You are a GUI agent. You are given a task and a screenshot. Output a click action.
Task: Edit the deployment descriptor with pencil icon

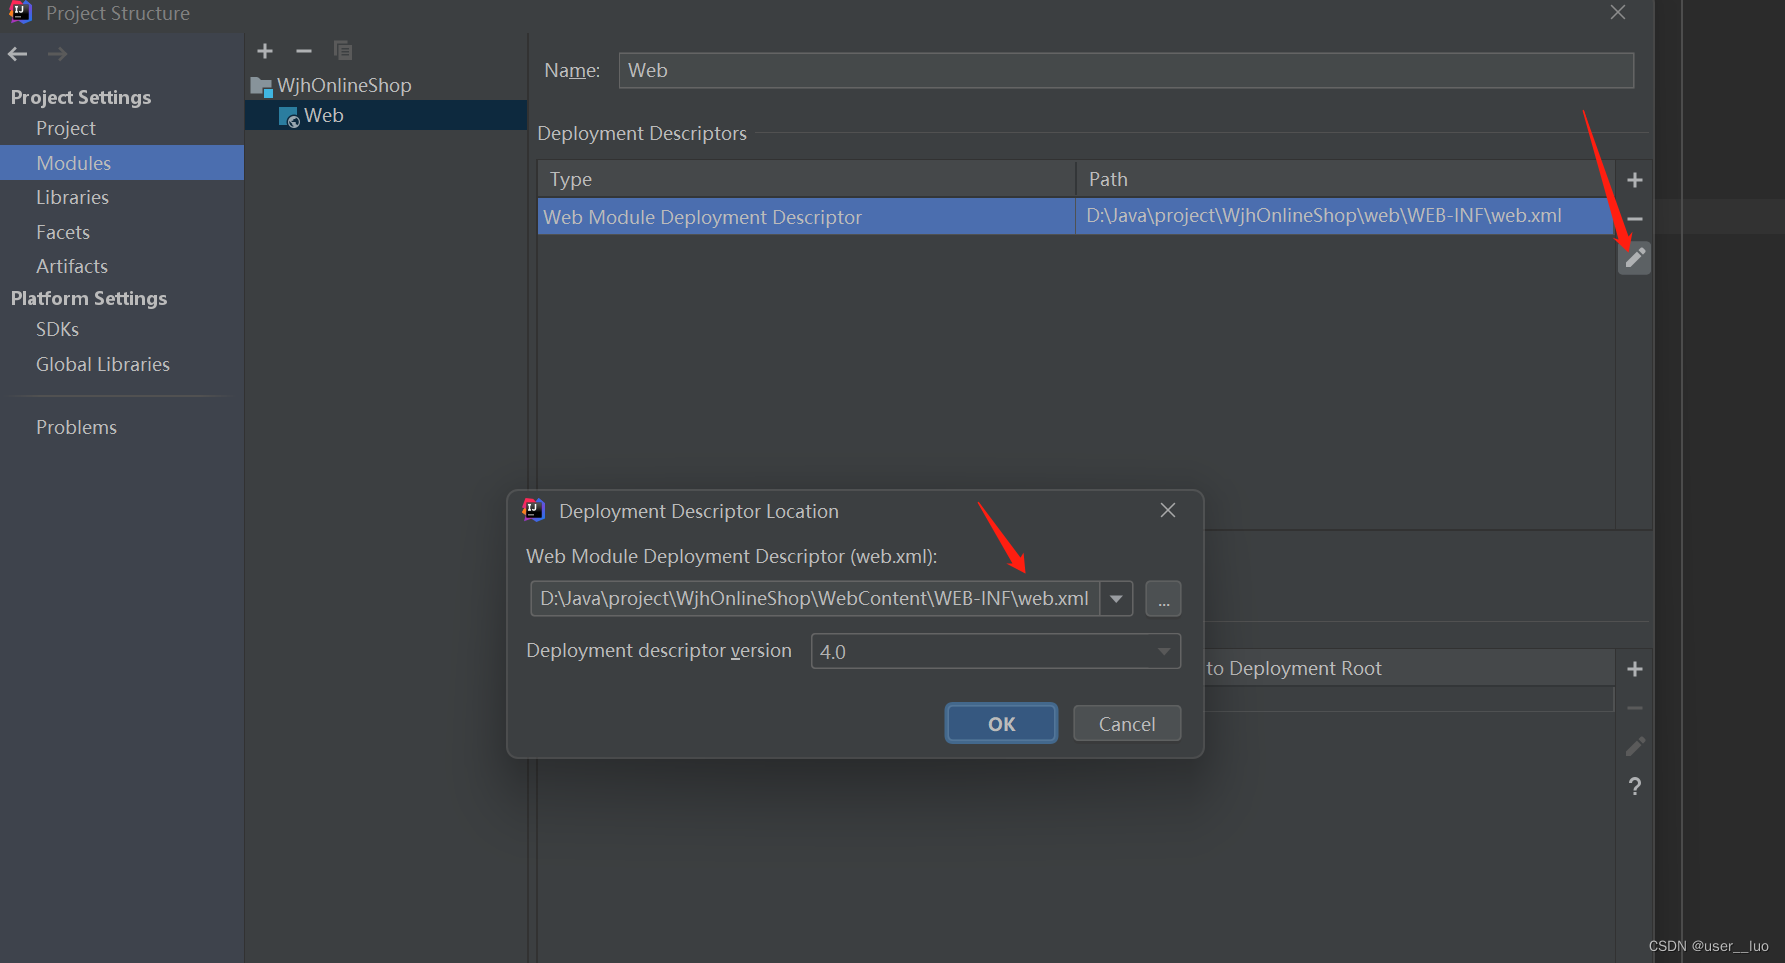click(1634, 257)
